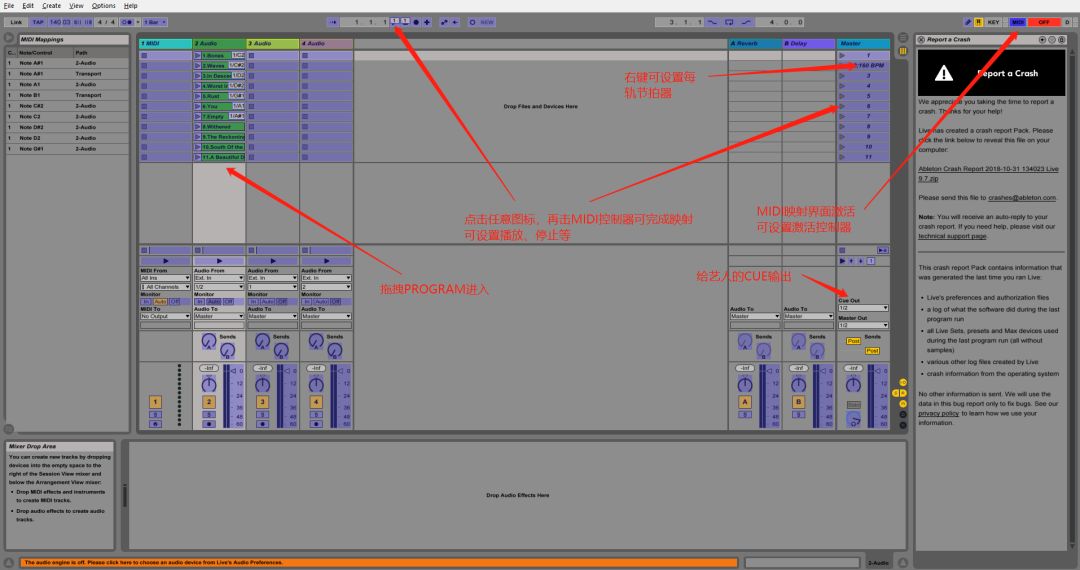Toggle the Draw Mode pencil icon
Image resolution: width=1080 pixels, height=570 pixels.
click(968, 22)
